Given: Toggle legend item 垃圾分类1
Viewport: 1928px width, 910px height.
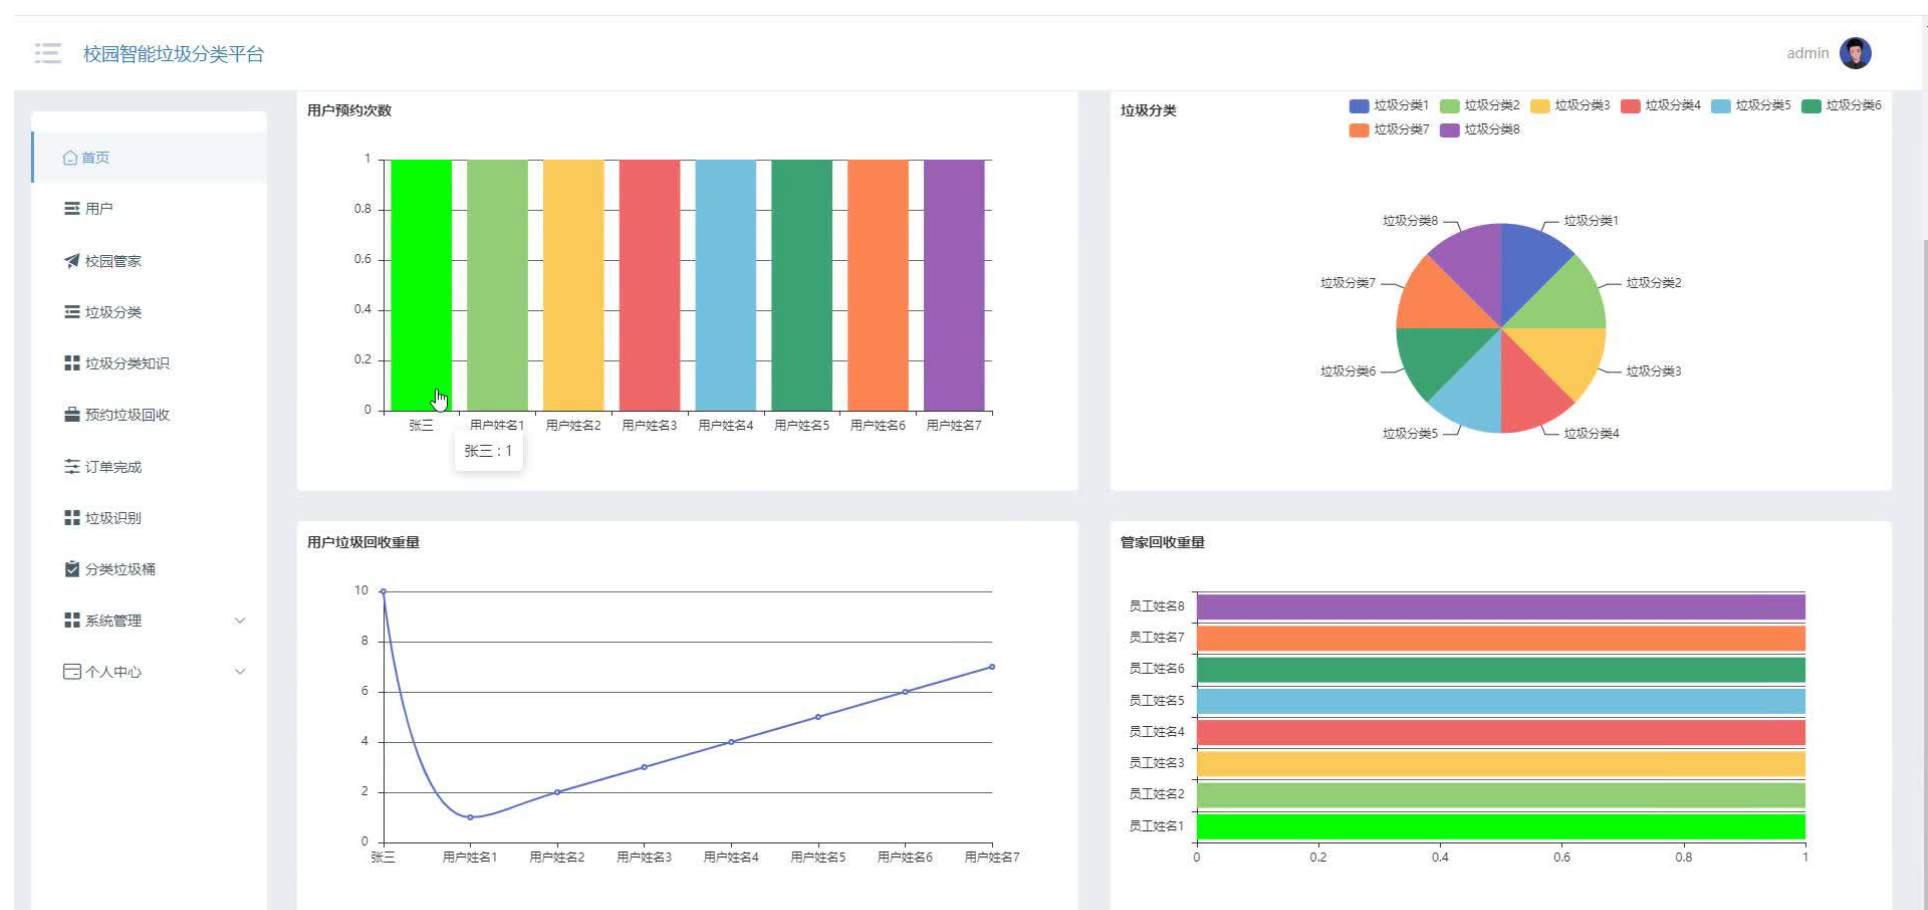Looking at the screenshot, I should click(1389, 106).
